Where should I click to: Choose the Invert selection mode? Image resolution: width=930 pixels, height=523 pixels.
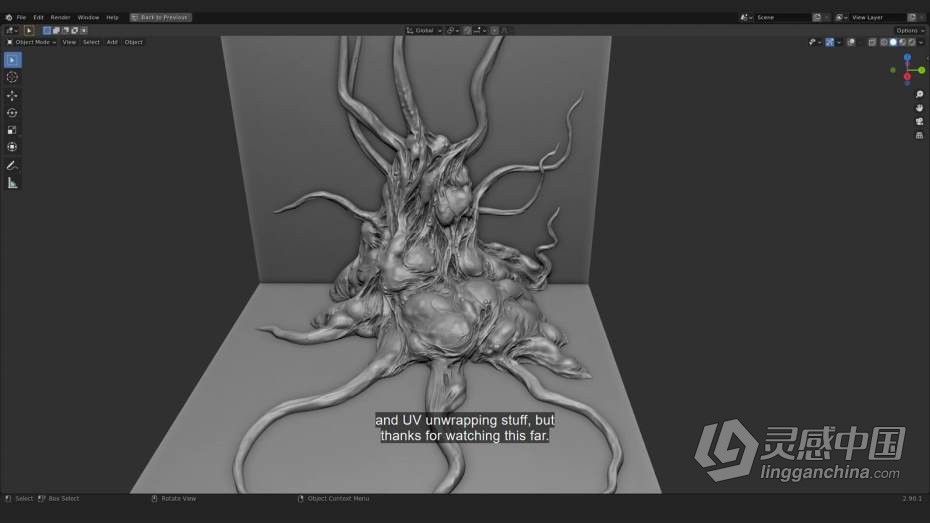(x=75, y=30)
